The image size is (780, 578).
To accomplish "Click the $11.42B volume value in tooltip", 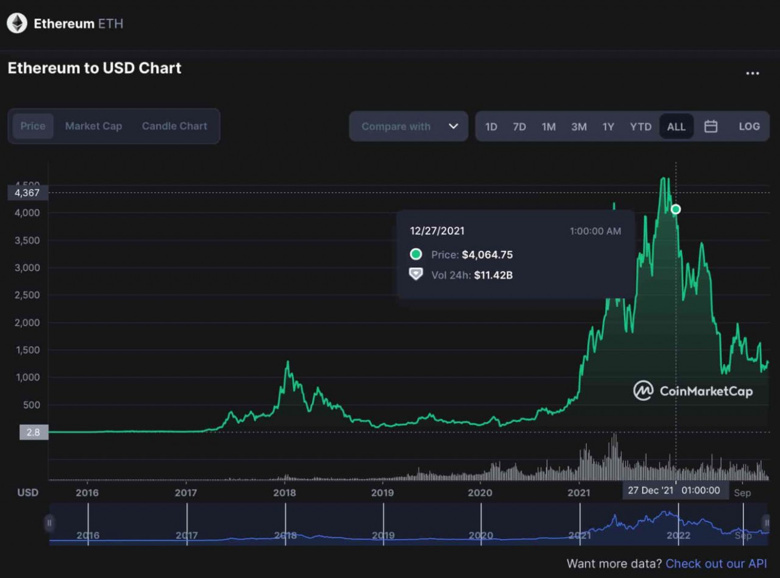I will click(493, 275).
